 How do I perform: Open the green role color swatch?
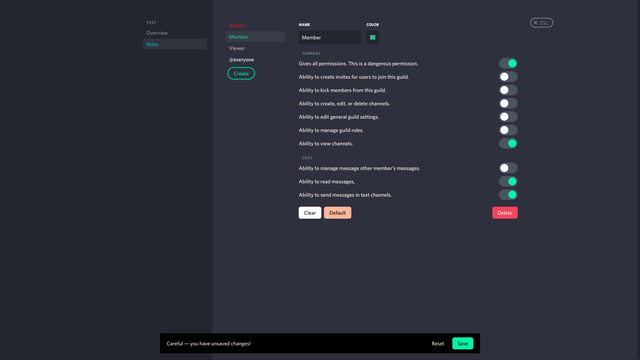pyautogui.click(x=372, y=38)
